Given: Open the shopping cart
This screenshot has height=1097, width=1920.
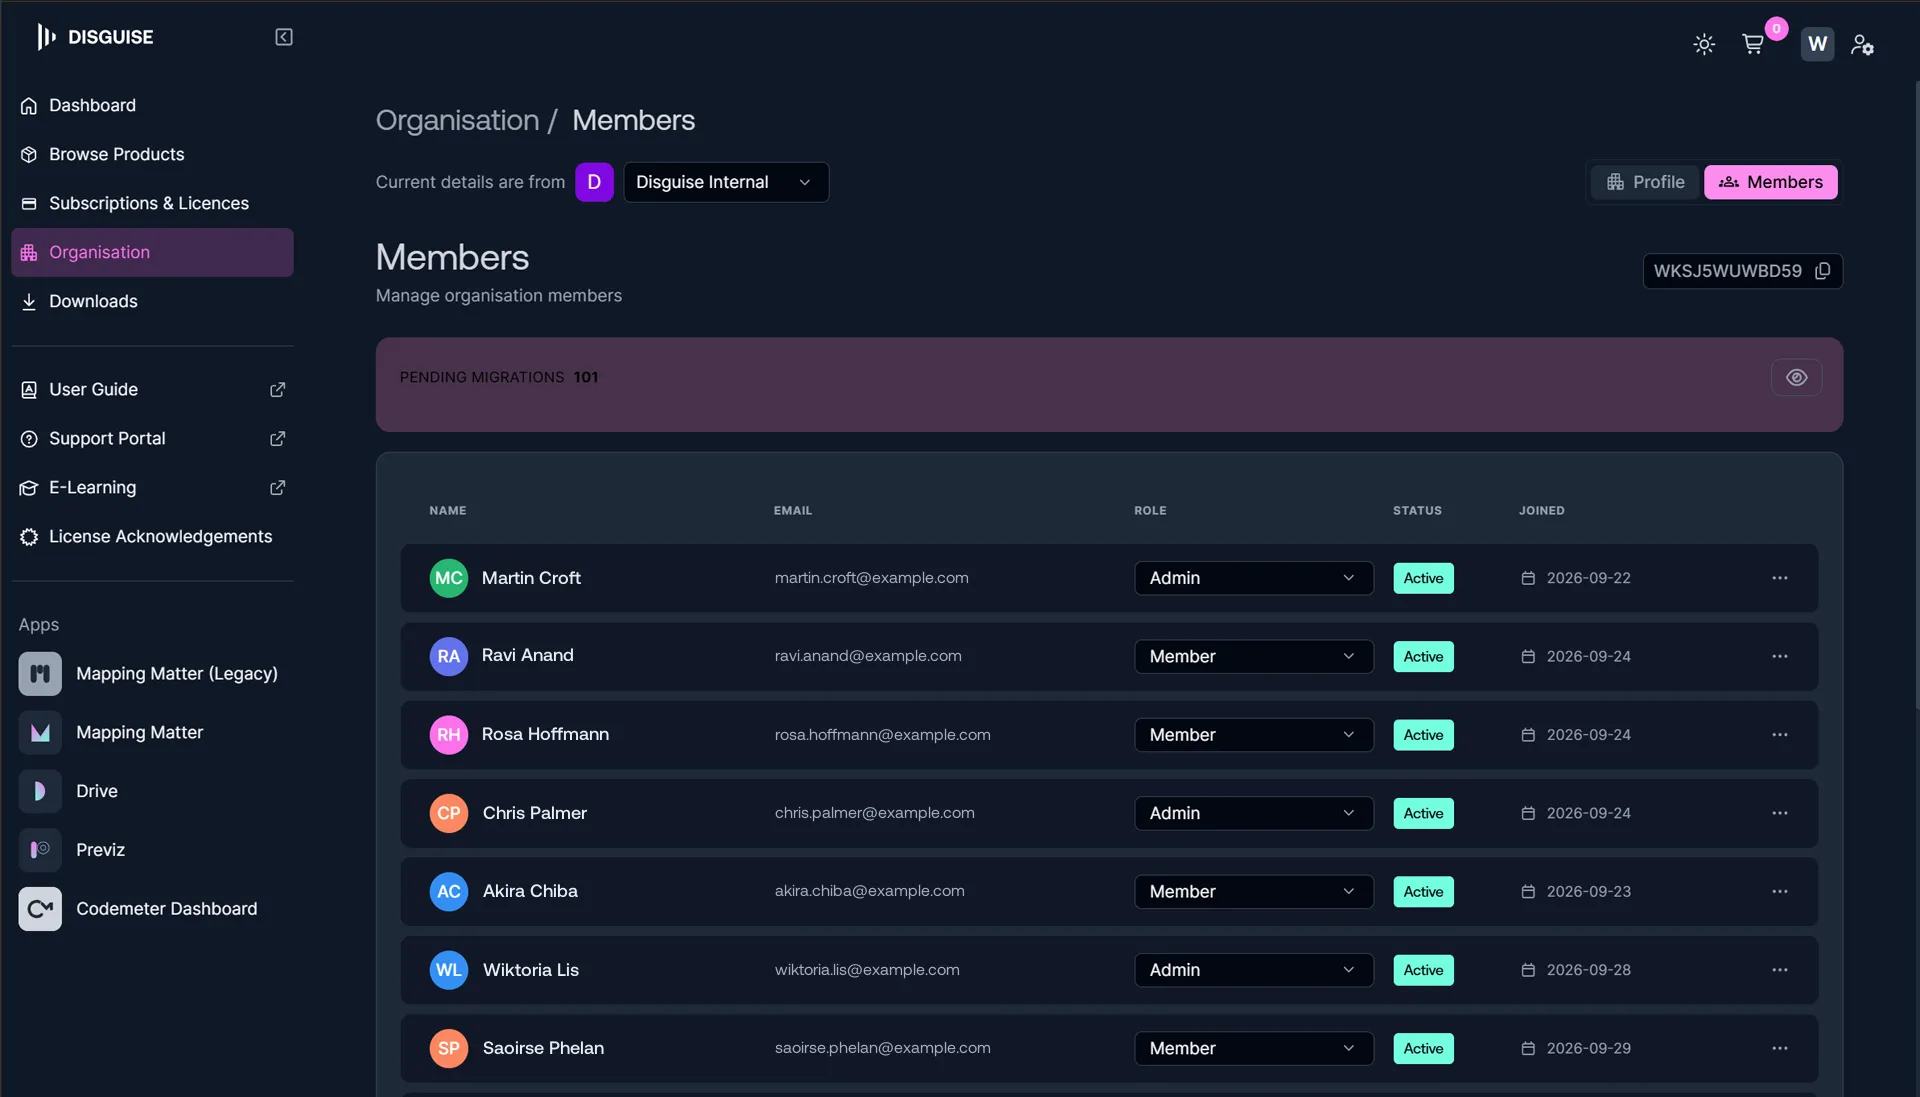Looking at the screenshot, I should [1753, 44].
